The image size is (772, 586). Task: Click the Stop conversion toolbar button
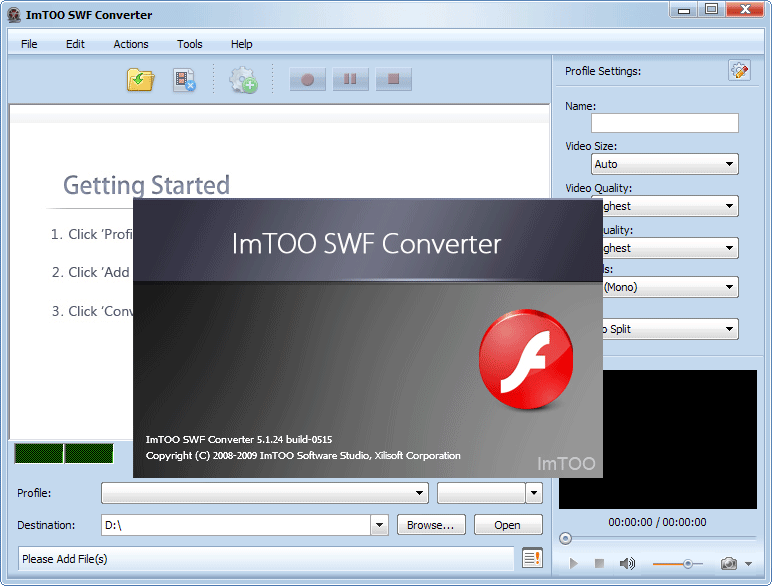click(x=393, y=79)
